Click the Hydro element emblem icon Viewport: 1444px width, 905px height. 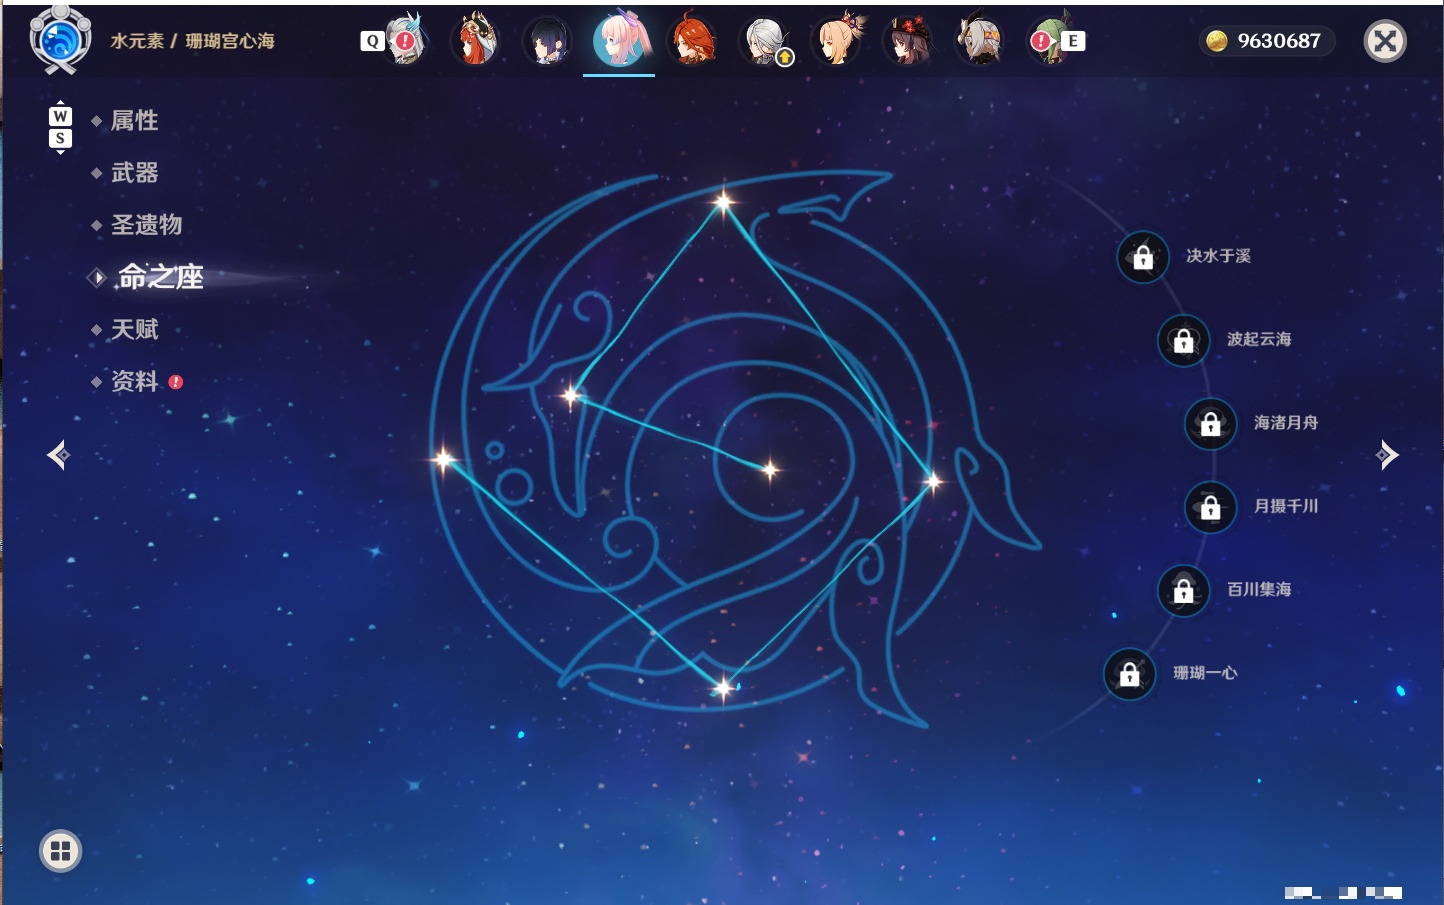pos(60,40)
